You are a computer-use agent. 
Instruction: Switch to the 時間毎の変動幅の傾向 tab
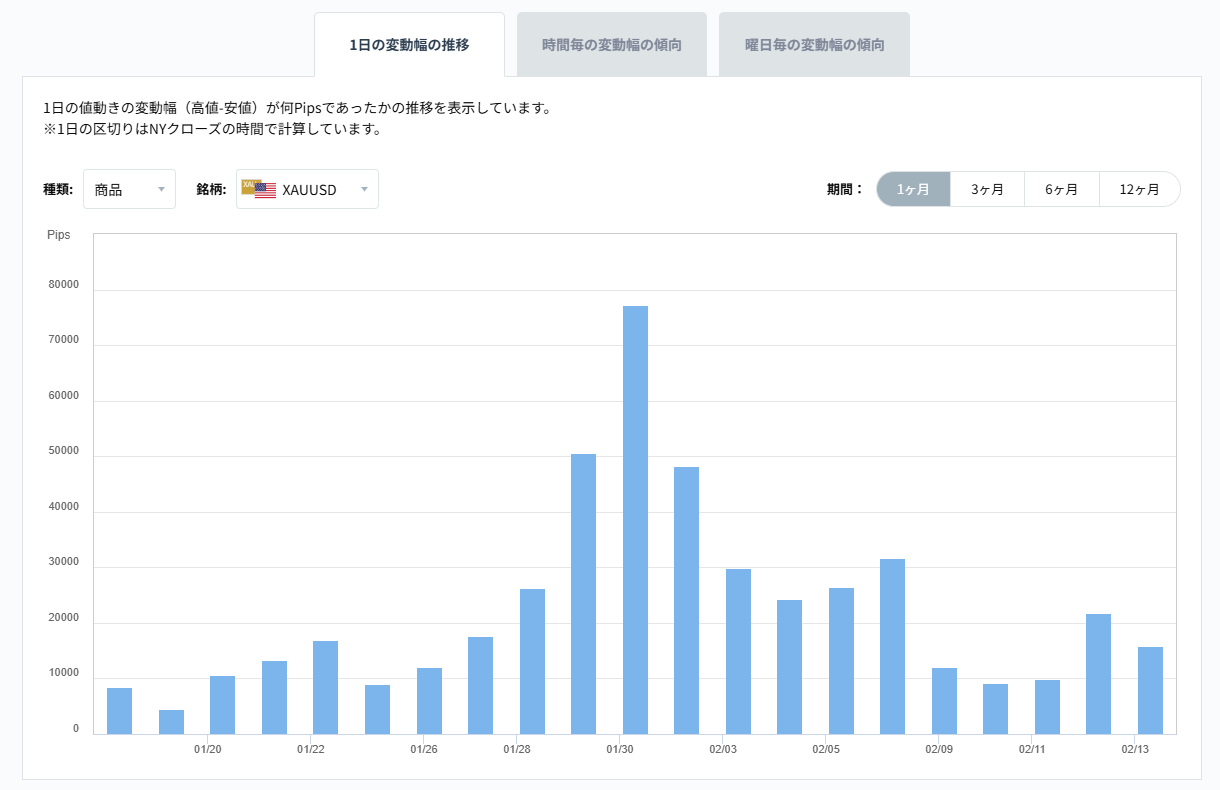(611, 43)
